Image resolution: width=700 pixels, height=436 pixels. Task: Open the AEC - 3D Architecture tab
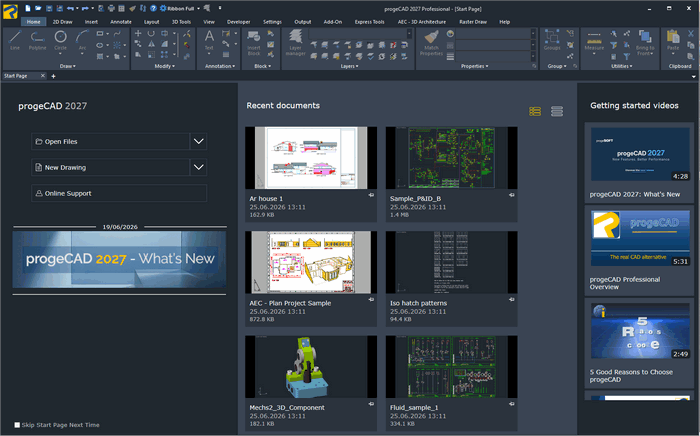click(x=421, y=22)
